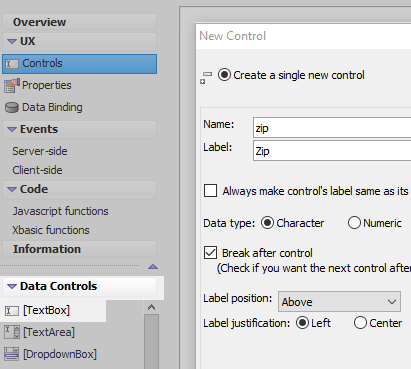Open the Label position dropdown
Image resolution: width=411 pixels, height=369 pixels.
click(339, 302)
